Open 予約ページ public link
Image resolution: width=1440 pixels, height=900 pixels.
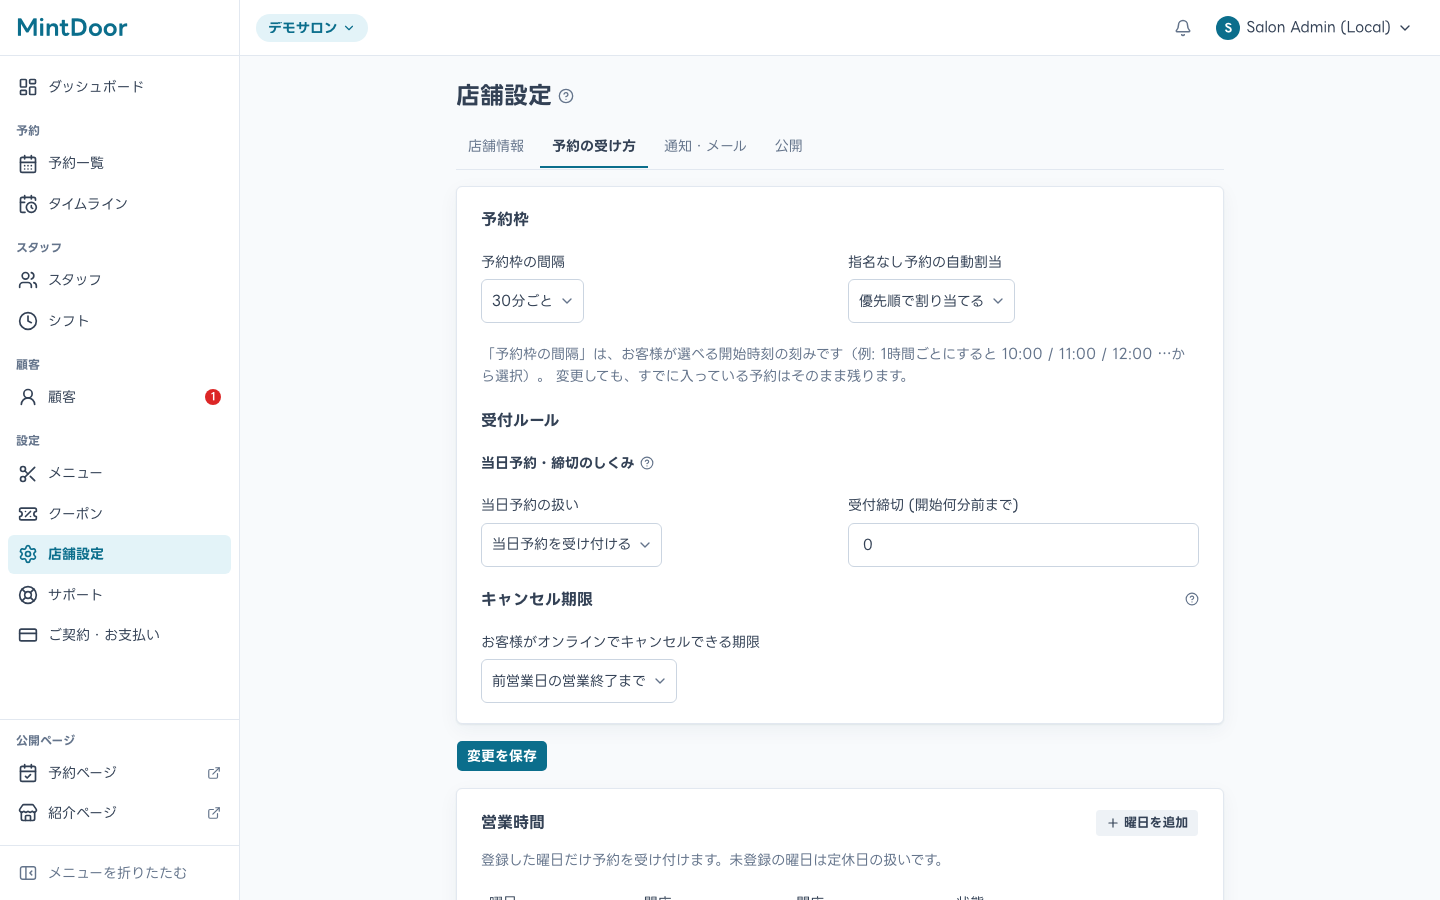point(119,773)
